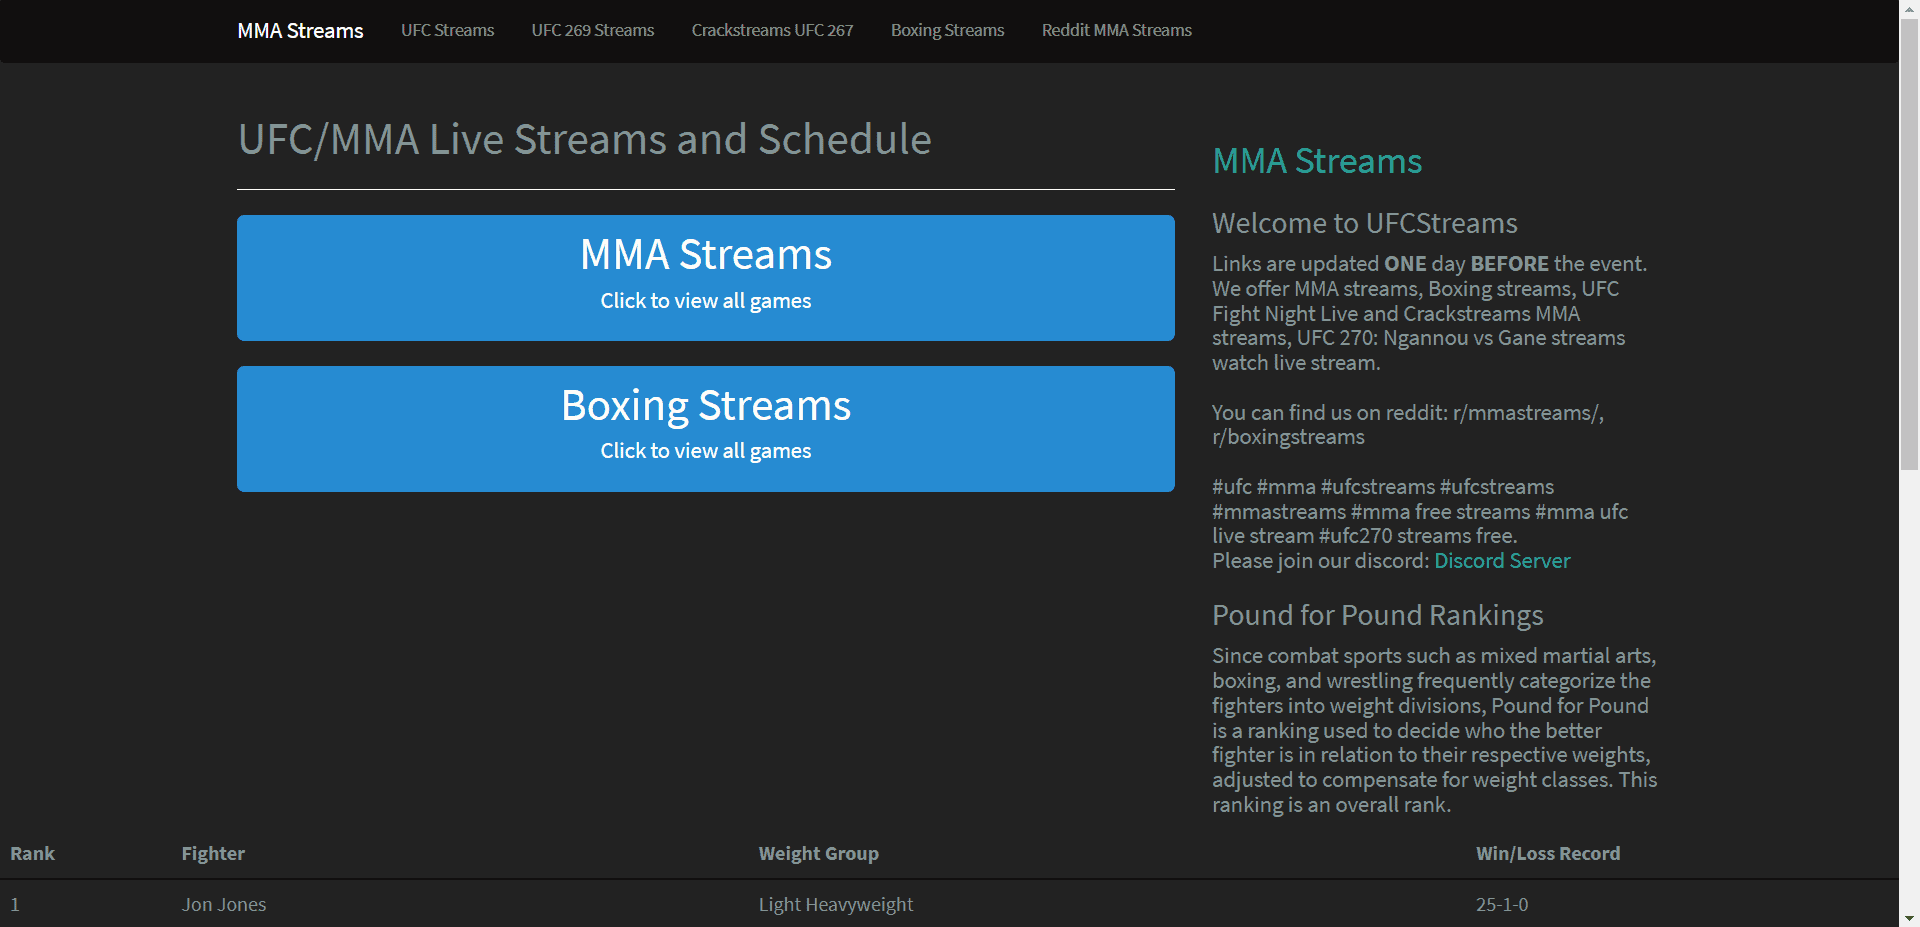Click the Win/Loss Record column header

click(1547, 854)
